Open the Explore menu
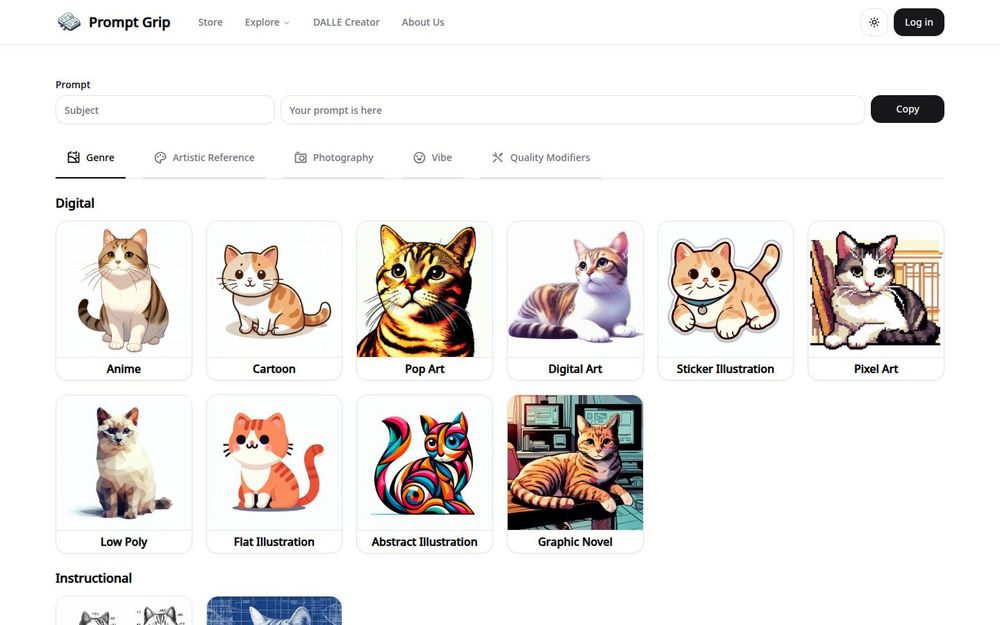 267,22
